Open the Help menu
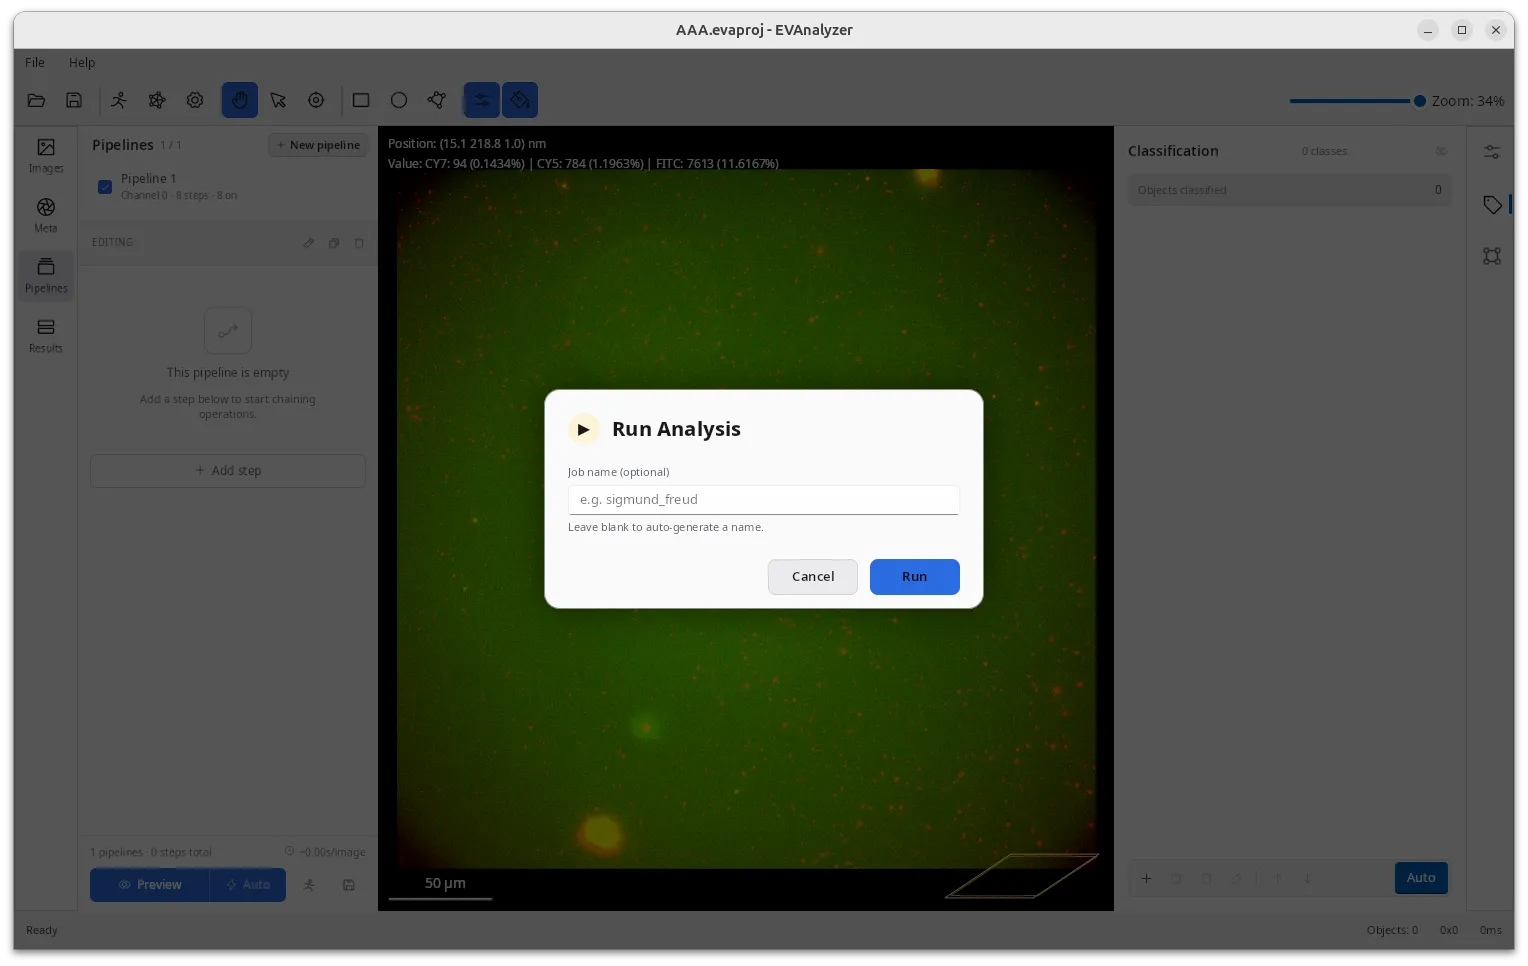The image size is (1528, 966). tap(82, 62)
